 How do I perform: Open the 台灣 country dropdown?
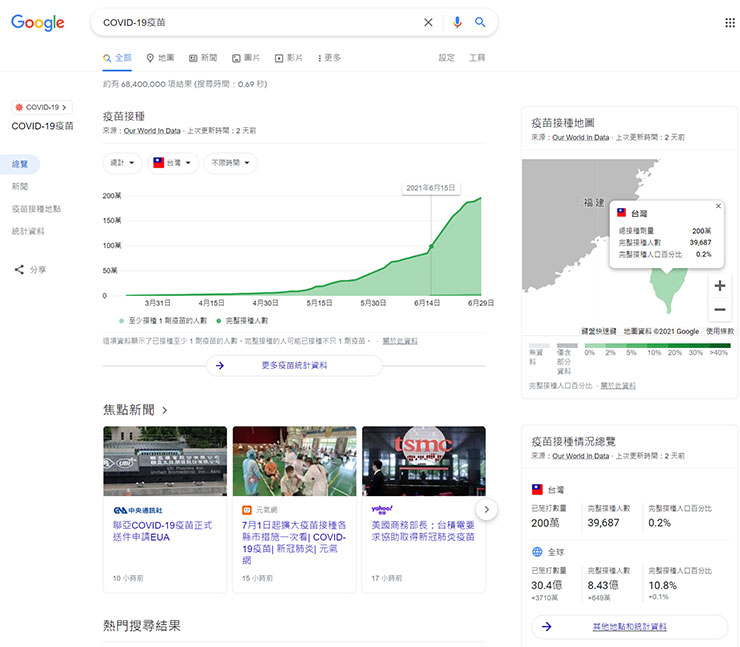click(x=173, y=163)
